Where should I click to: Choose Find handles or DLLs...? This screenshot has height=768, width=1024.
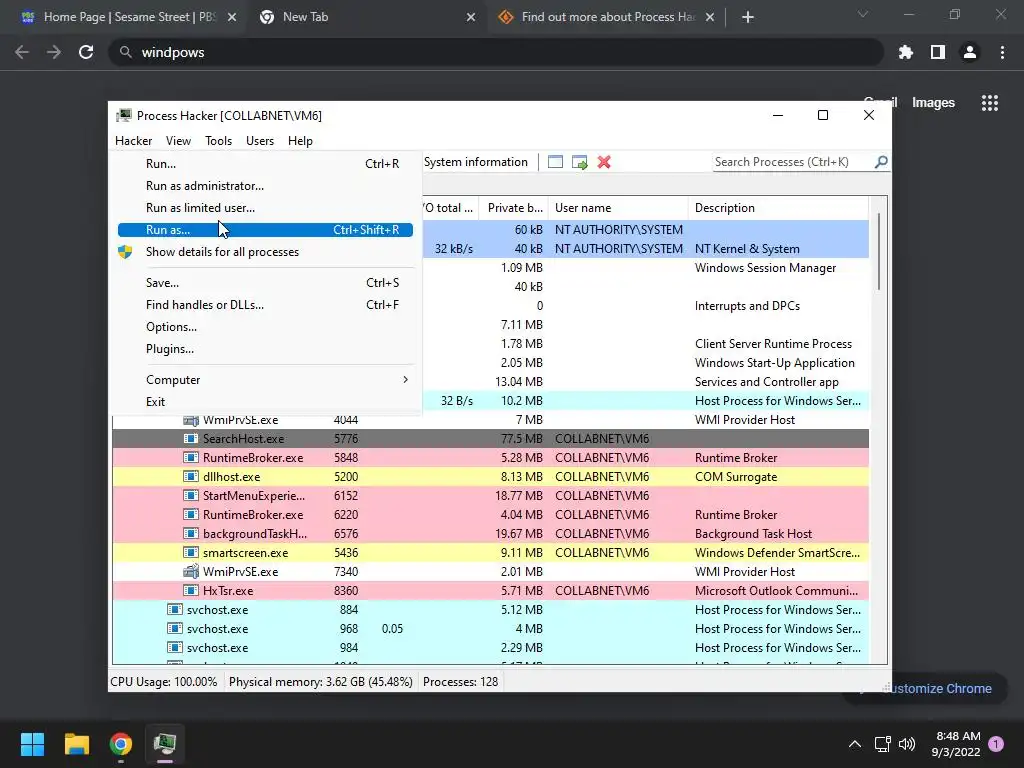tap(265, 305)
